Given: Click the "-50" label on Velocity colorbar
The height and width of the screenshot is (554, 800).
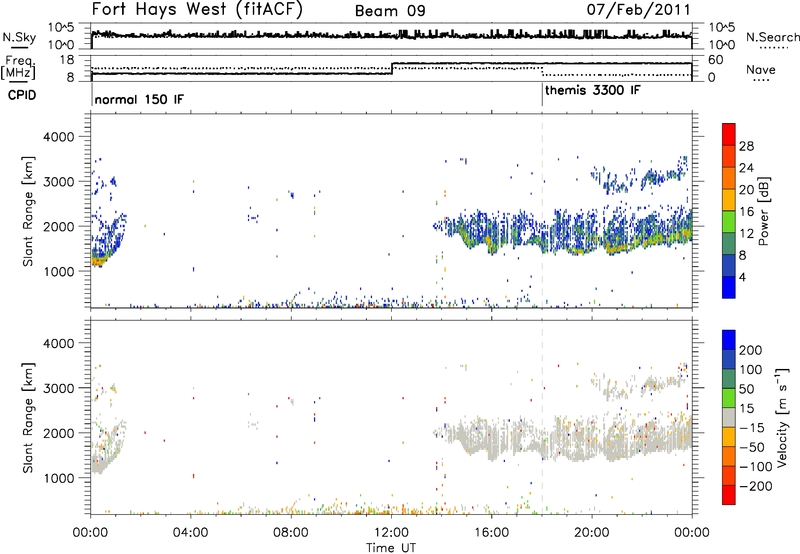Looking at the screenshot, I should pos(752,447).
